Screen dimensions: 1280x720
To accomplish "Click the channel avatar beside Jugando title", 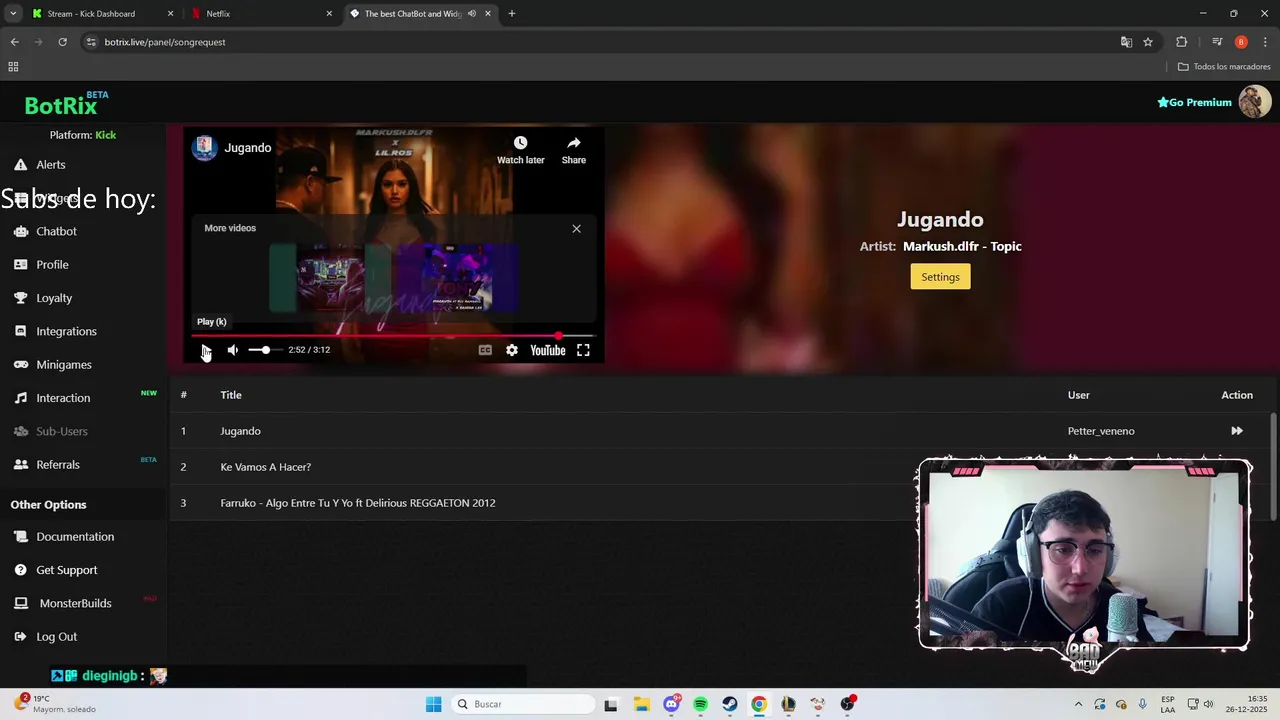I will (x=205, y=148).
